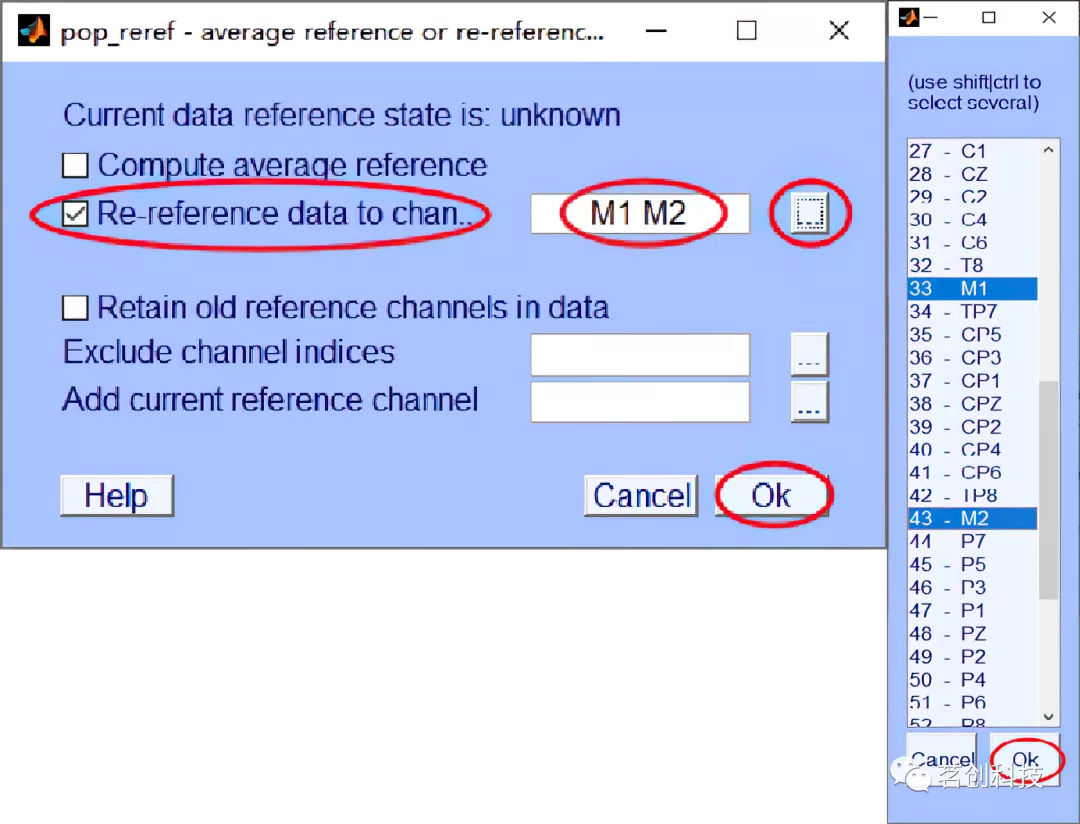Image resolution: width=1080 pixels, height=824 pixels.
Task: Click MATLAB icon in channel list window
Action: point(909,17)
